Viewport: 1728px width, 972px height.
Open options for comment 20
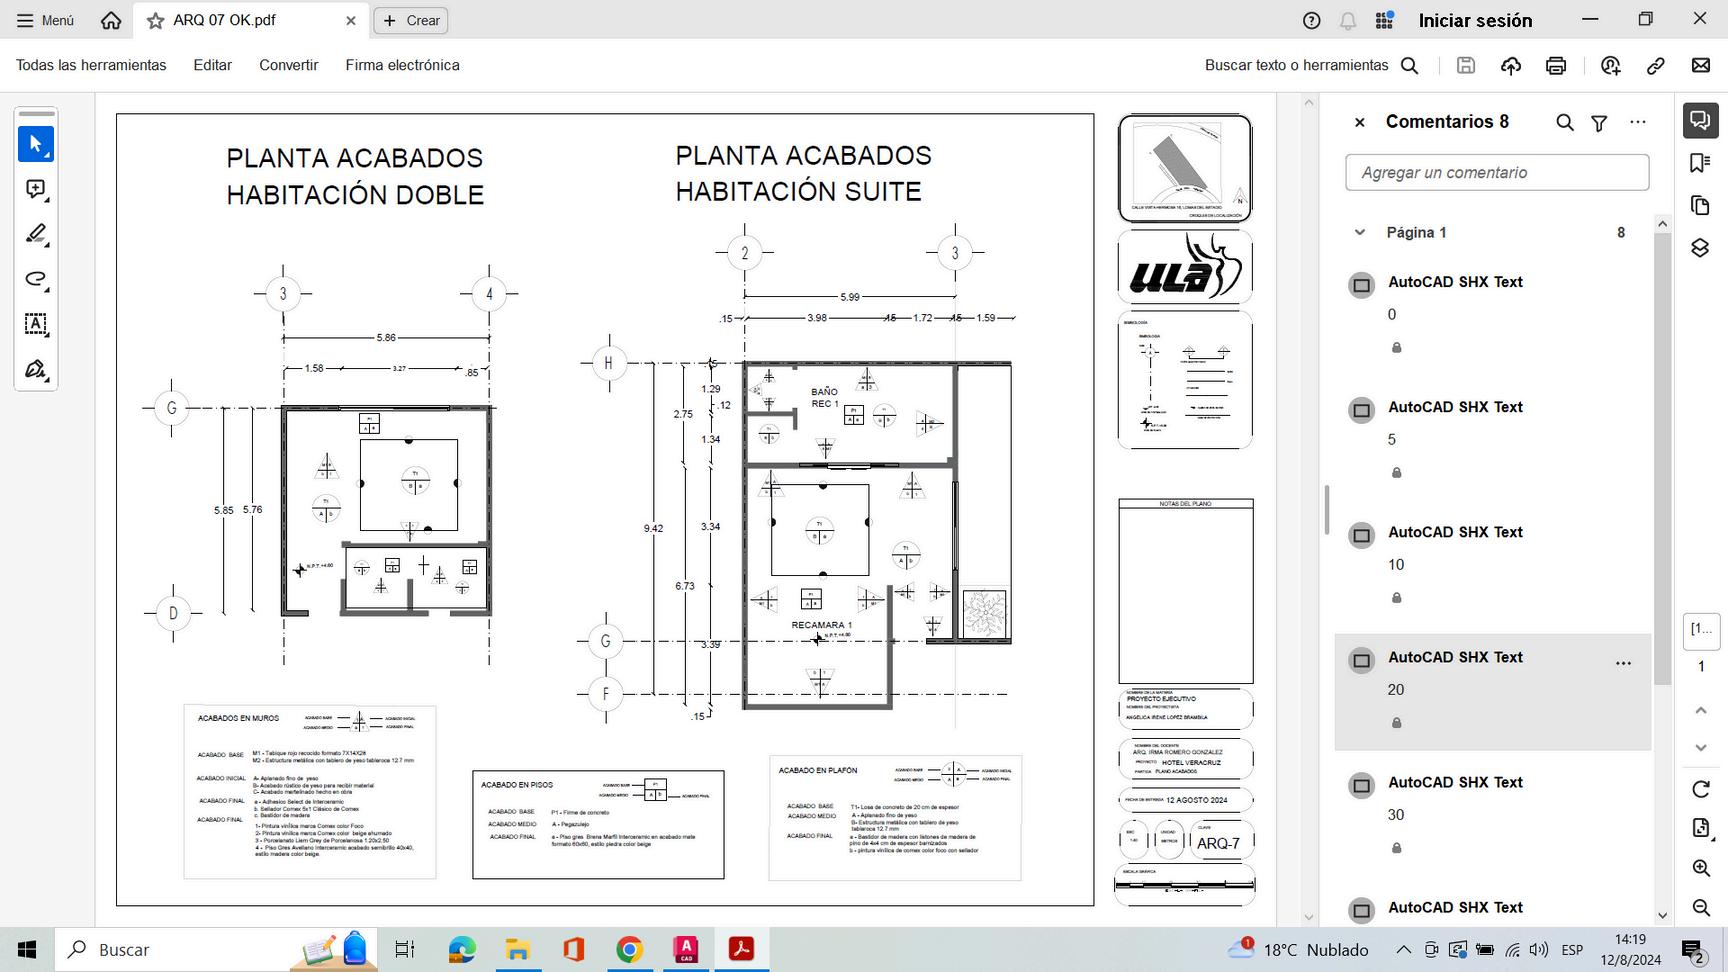point(1623,663)
